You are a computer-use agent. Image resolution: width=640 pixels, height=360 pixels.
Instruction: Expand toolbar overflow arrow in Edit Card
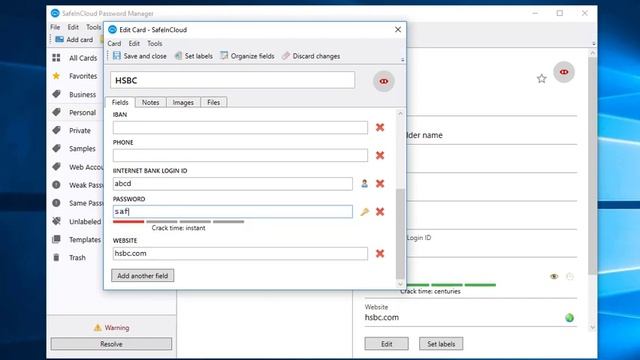(x=402, y=60)
